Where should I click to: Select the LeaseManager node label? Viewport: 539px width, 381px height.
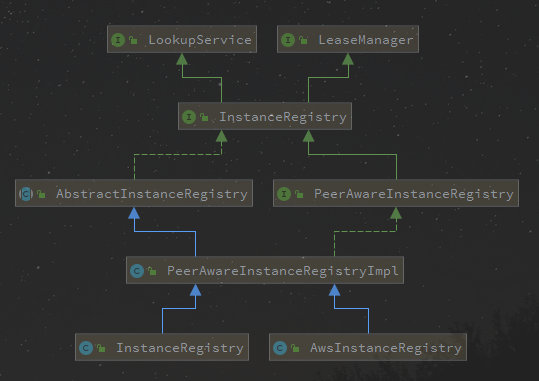coord(366,40)
